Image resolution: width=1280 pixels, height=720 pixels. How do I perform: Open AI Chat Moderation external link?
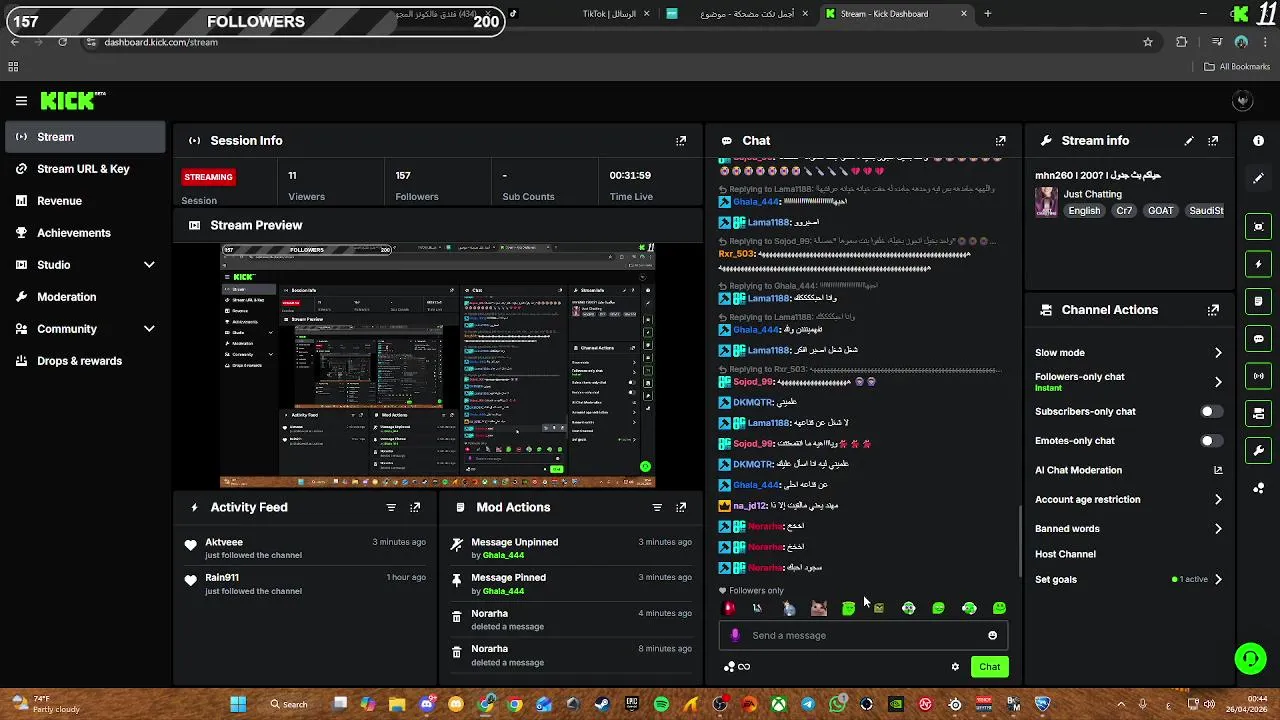[1218, 470]
